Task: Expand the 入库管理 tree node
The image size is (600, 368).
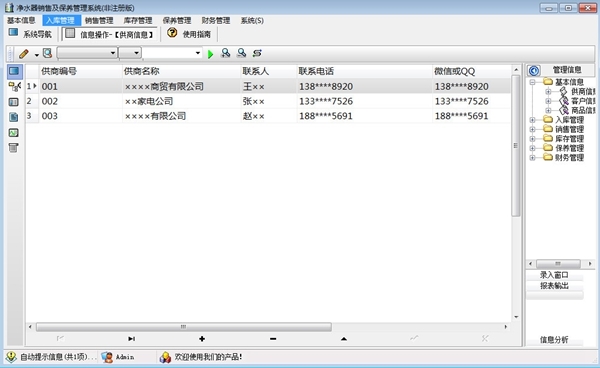Action: (x=532, y=120)
